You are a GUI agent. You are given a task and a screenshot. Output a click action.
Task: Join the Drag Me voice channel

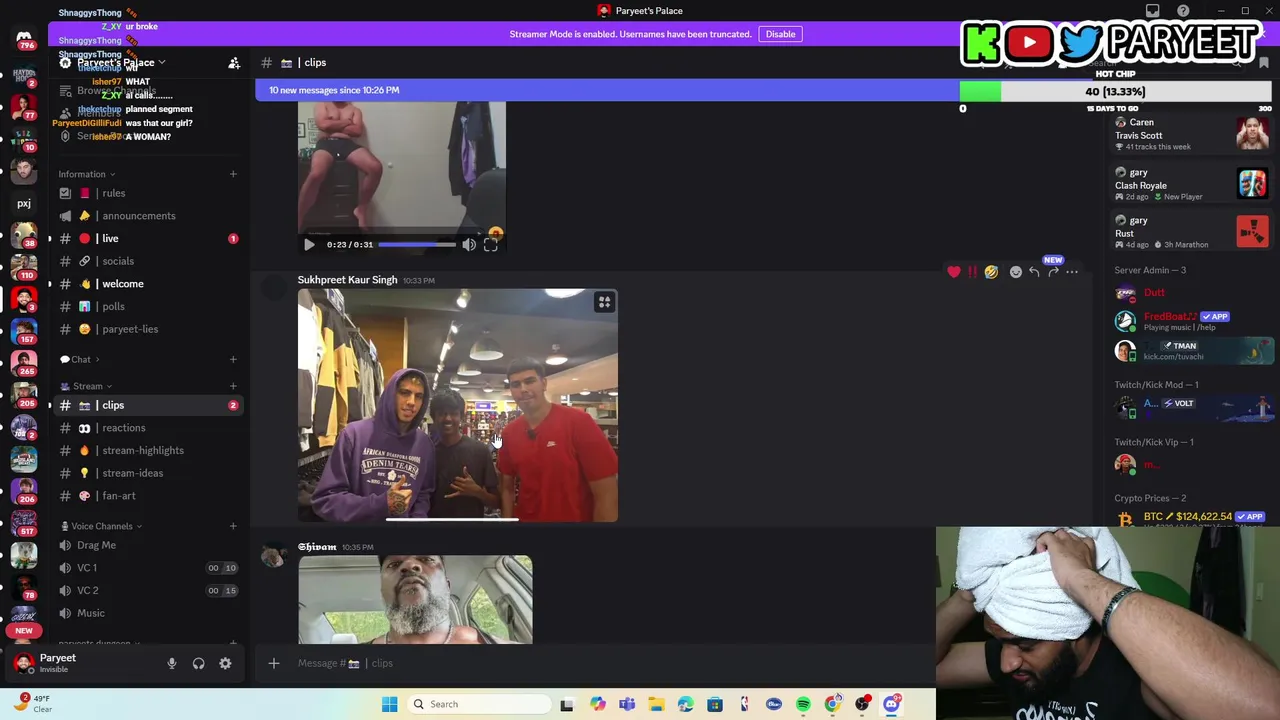pyautogui.click(x=146, y=545)
